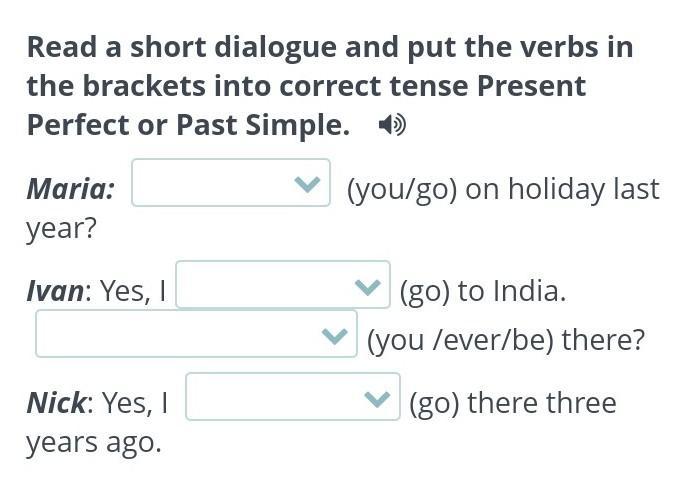This screenshot has height=483, width=677.
Task: Click the Nick speaker name label
Action: [57, 403]
